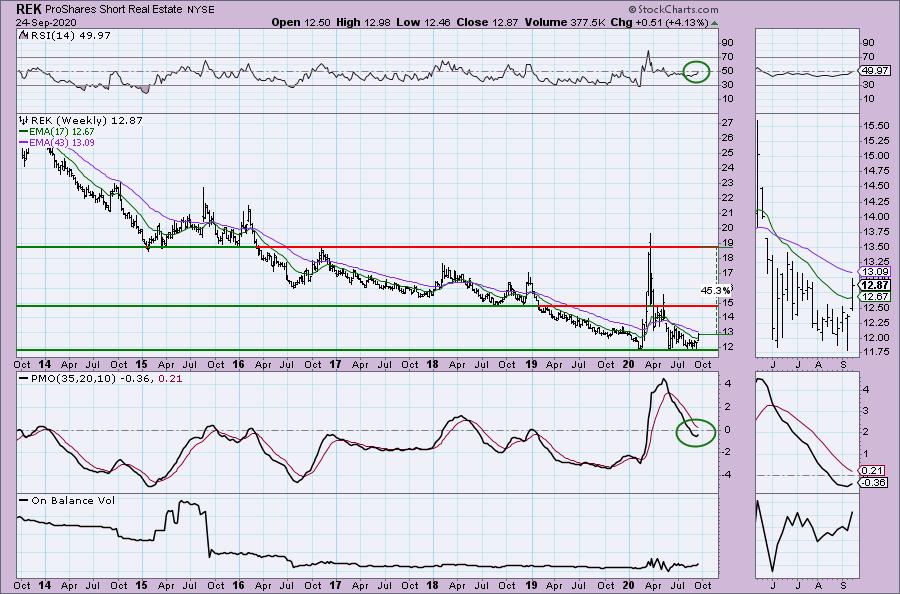Image resolution: width=900 pixels, height=594 pixels.
Task: Click the Volume 377.5K quote value
Action: tap(564, 22)
